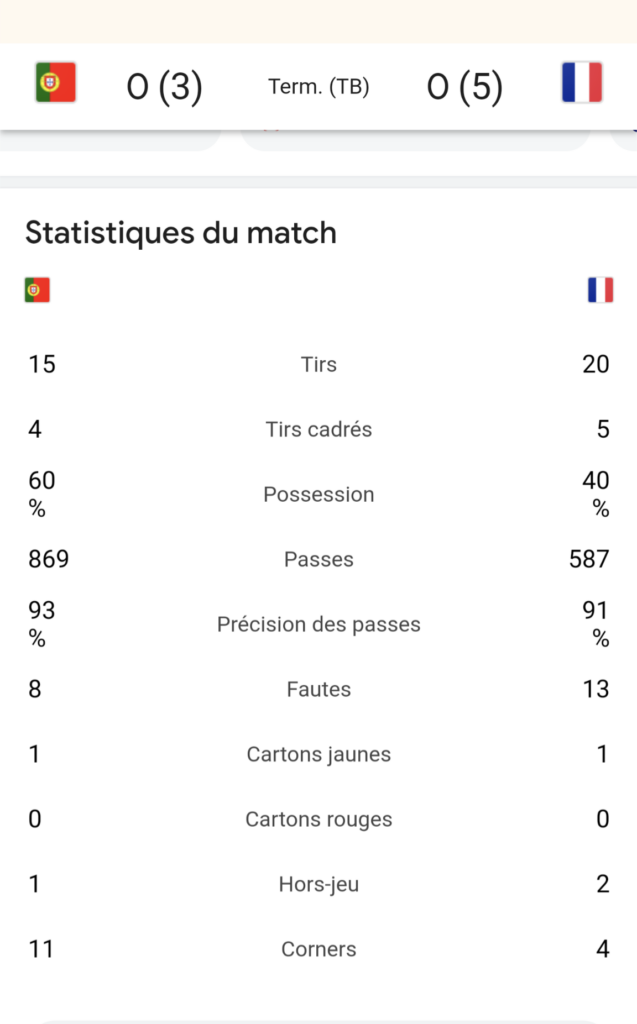Click the Hors-jeu statistic label
Image resolution: width=637 pixels, height=1024 pixels.
(319, 884)
